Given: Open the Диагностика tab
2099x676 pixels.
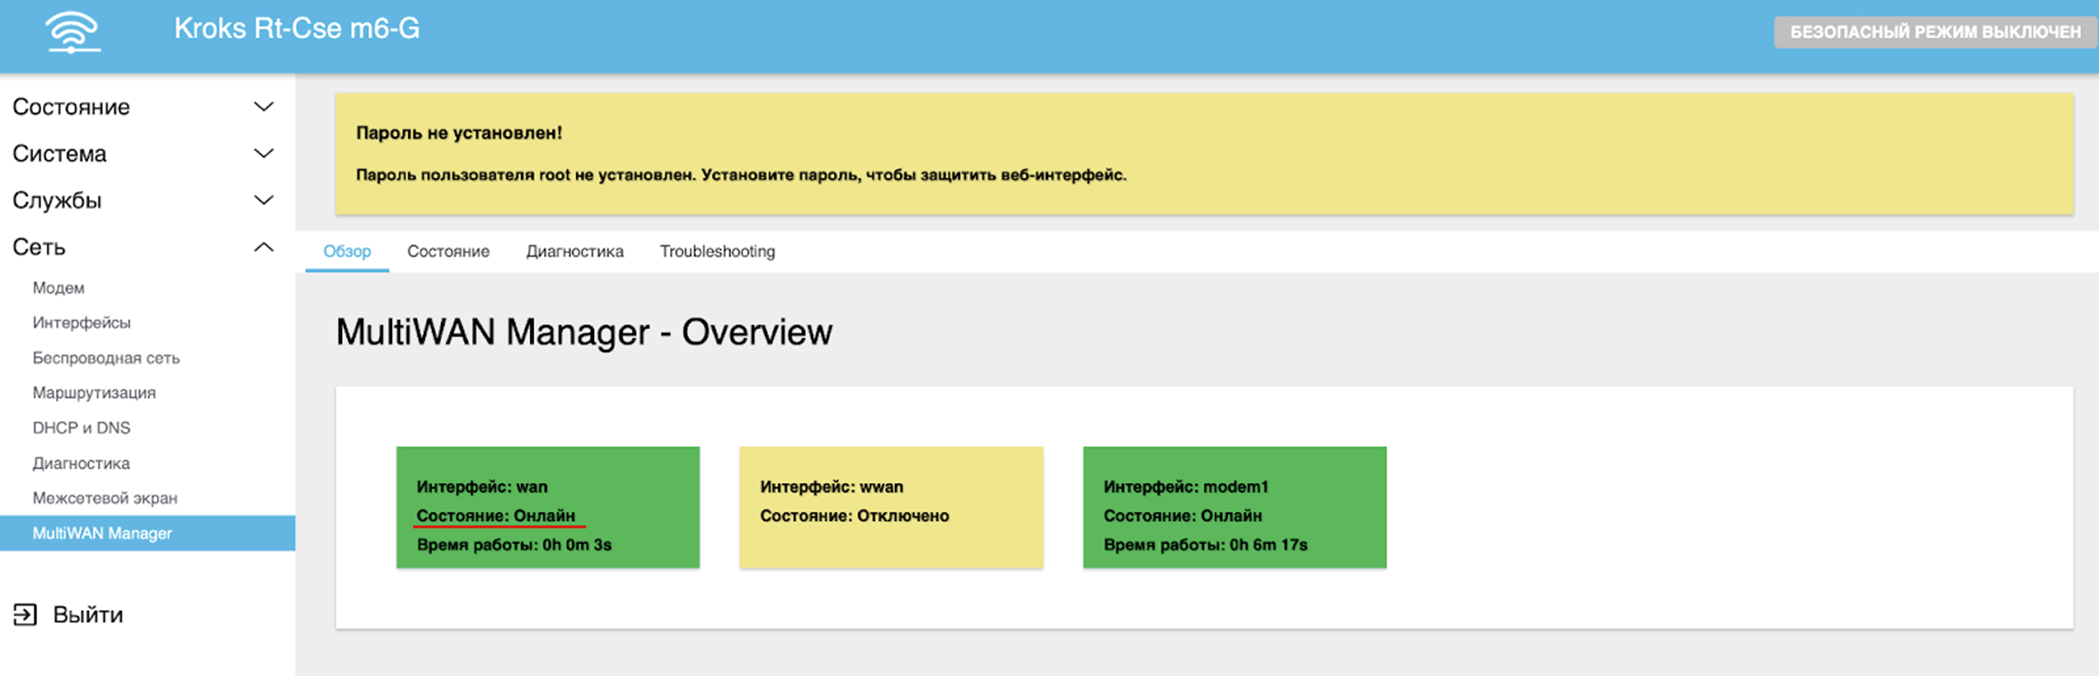Looking at the screenshot, I should coord(574,251).
